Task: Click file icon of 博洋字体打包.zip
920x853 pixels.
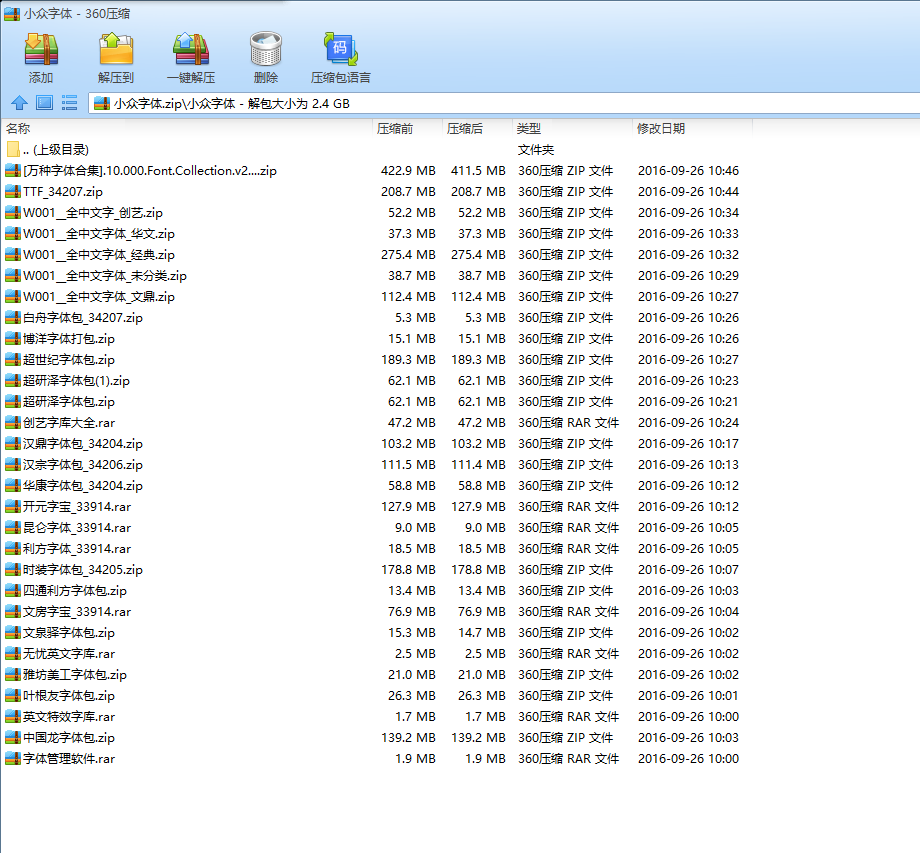Action: (13, 339)
